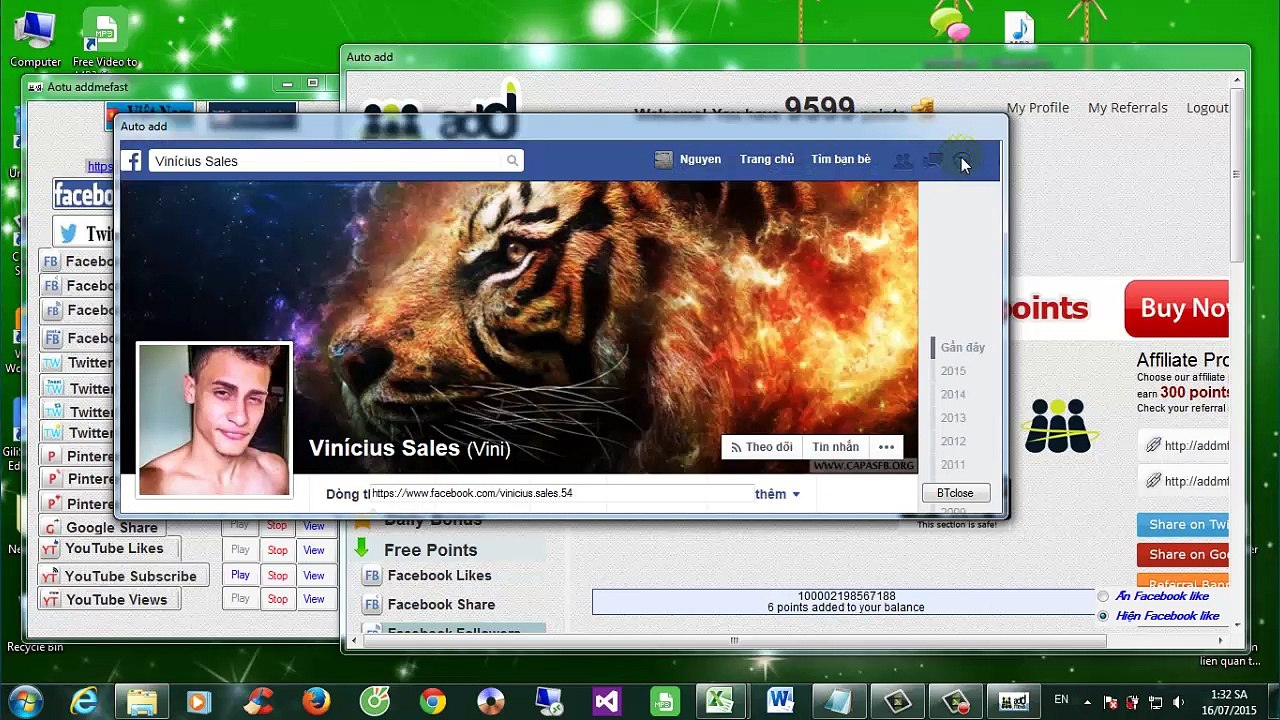Screen dimensions: 1280x720
Task: Expand the thêm dropdown on the profile tabs
Action: tap(778, 494)
